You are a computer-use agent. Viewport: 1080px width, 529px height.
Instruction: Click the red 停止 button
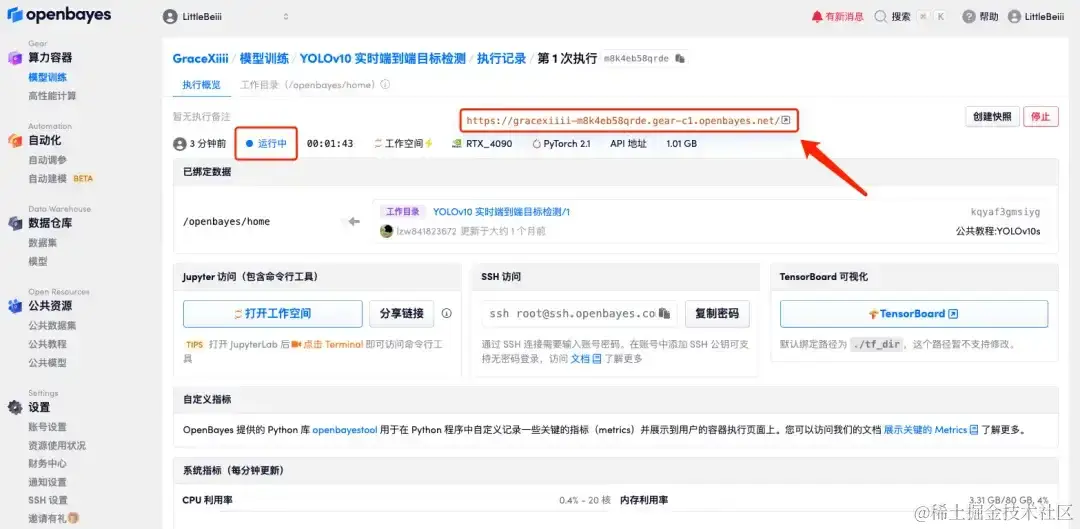pos(1041,117)
